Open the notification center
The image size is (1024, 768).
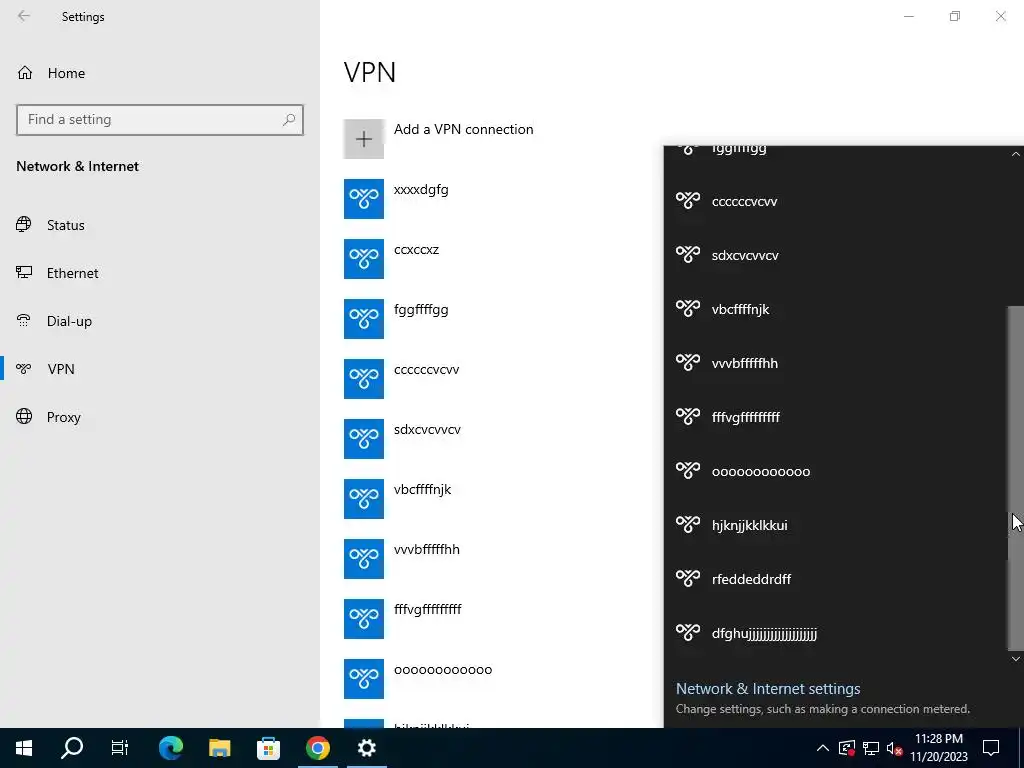991,748
